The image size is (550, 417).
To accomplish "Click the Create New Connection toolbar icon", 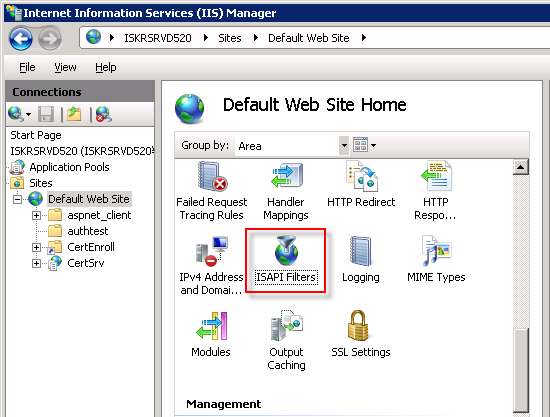I will click(16, 114).
